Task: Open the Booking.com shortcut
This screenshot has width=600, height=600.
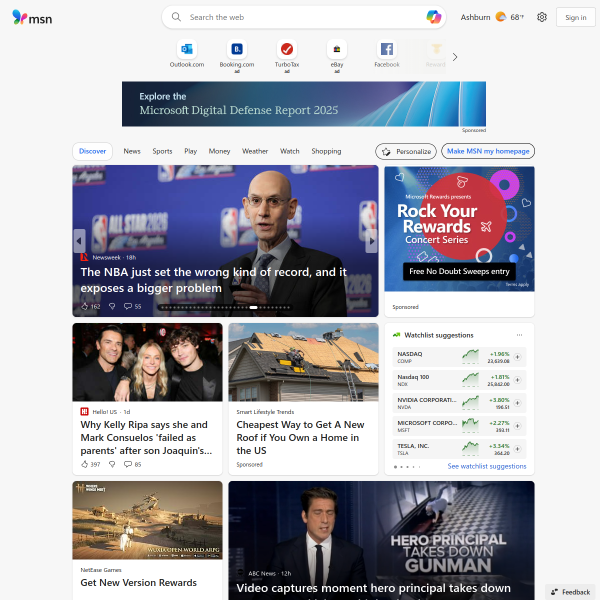Action: click(x=237, y=56)
